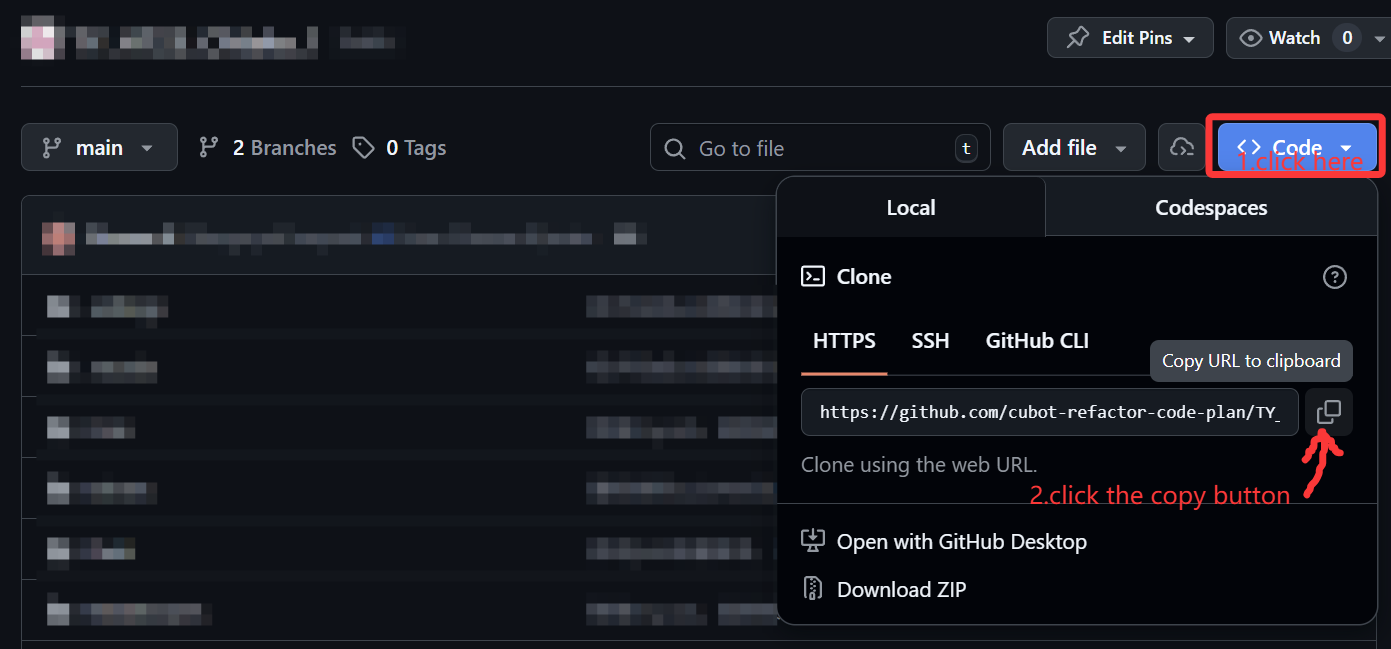1391x649 pixels.
Task: Select the SSH clone option tab
Action: [x=930, y=341]
